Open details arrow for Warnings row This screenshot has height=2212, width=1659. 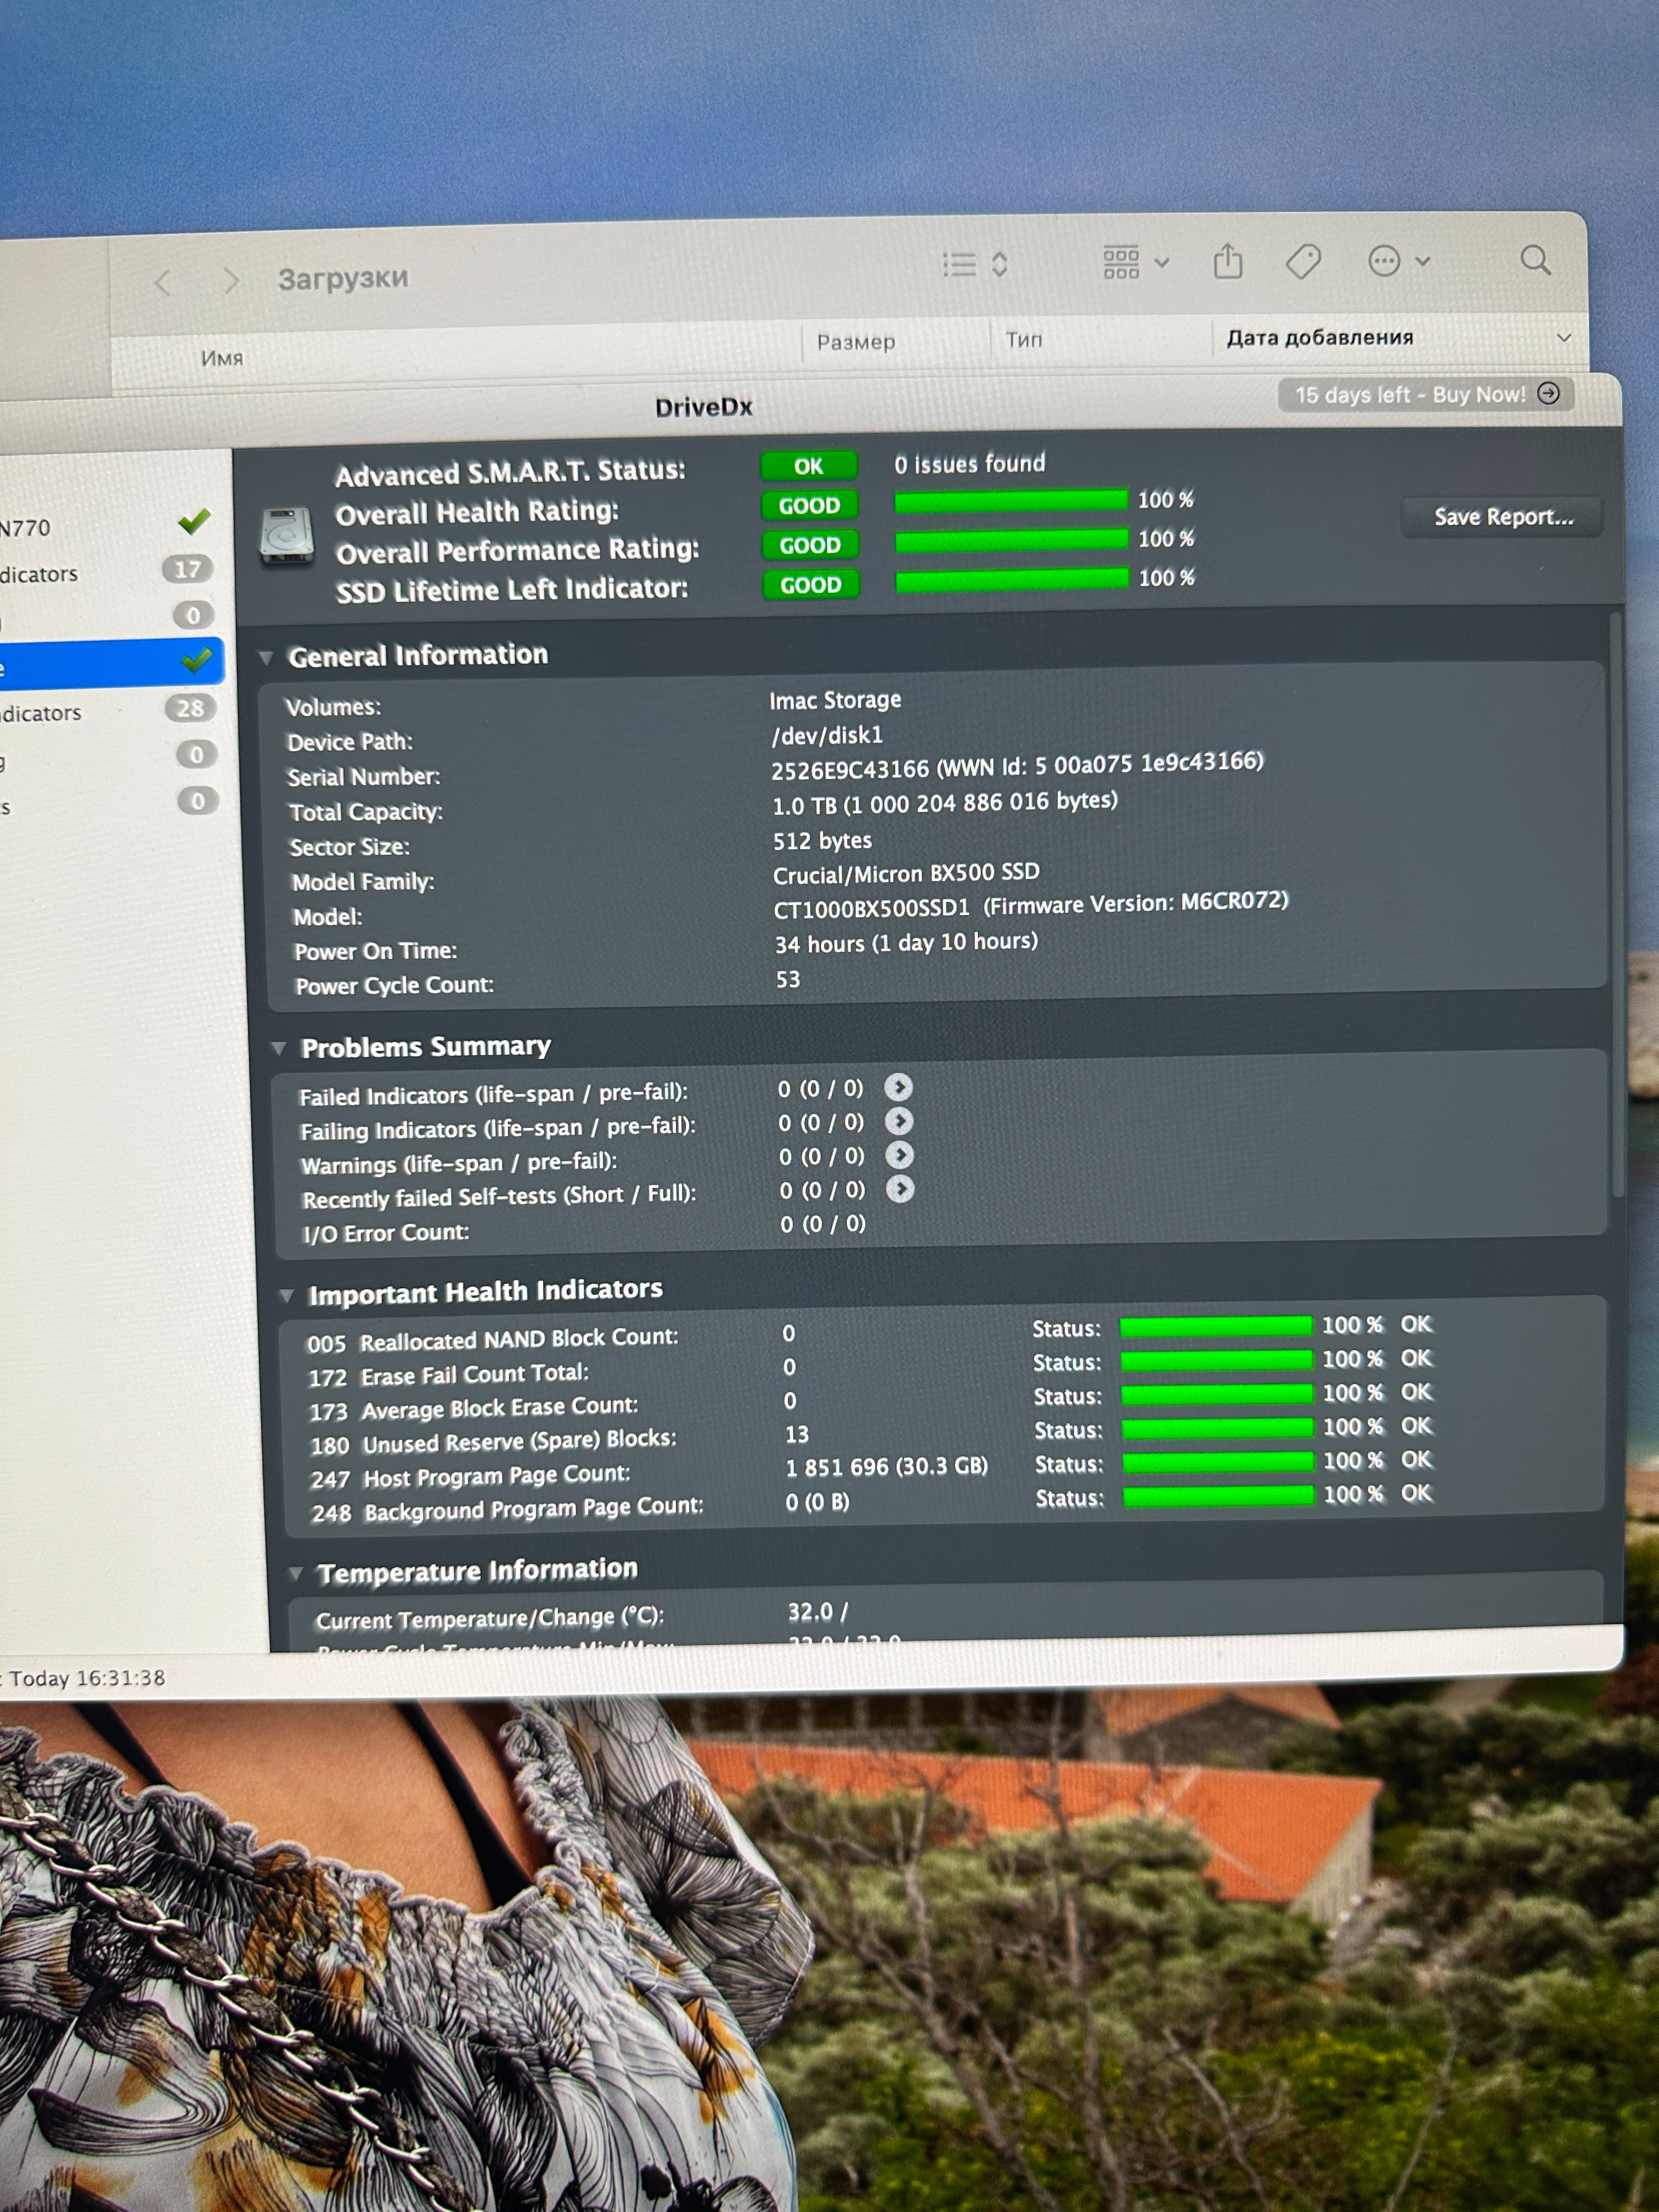click(x=900, y=1155)
